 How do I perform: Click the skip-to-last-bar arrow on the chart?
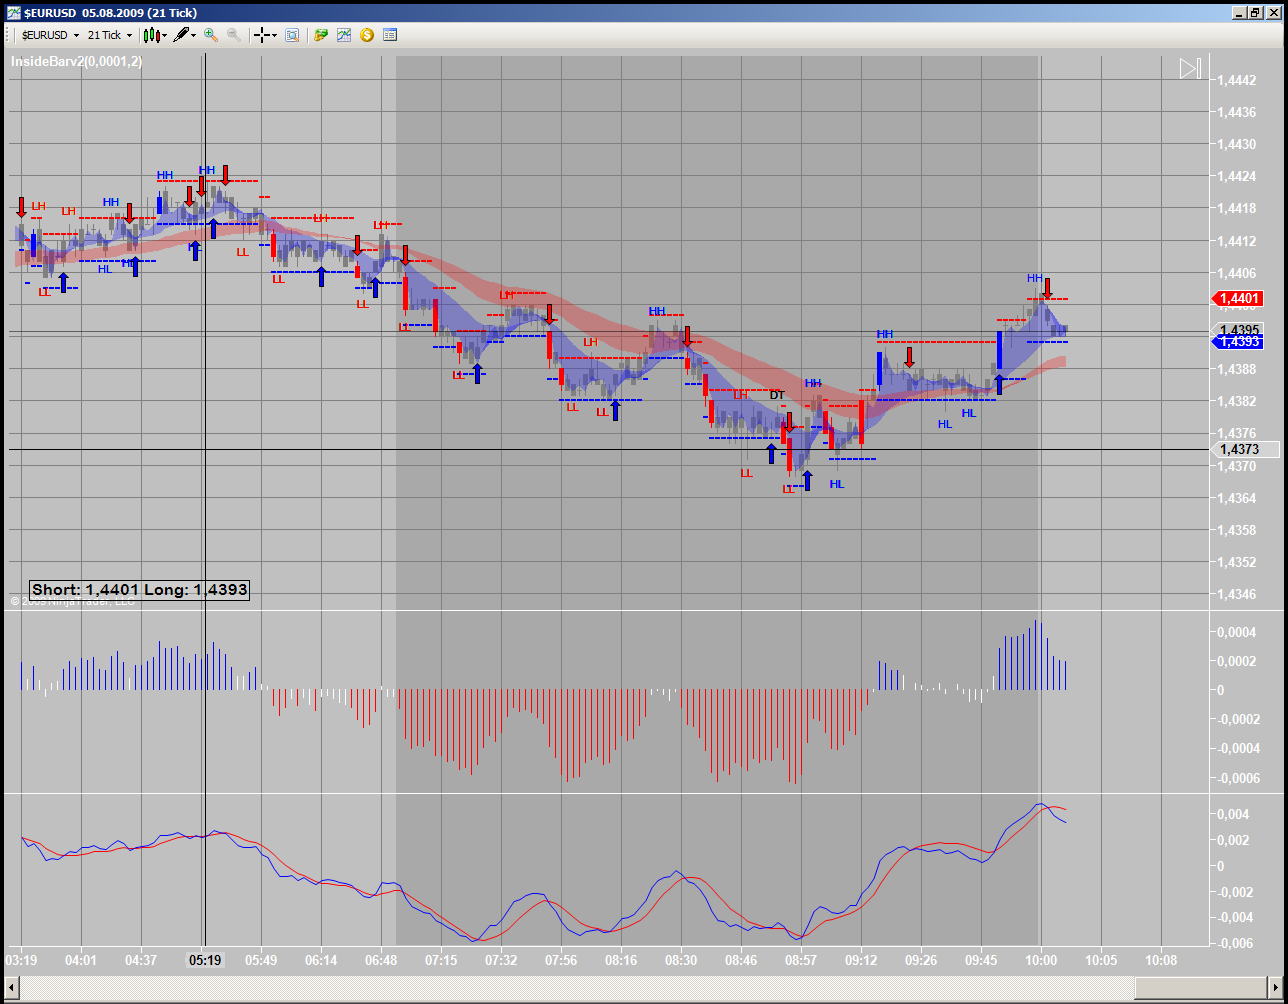tap(1190, 68)
